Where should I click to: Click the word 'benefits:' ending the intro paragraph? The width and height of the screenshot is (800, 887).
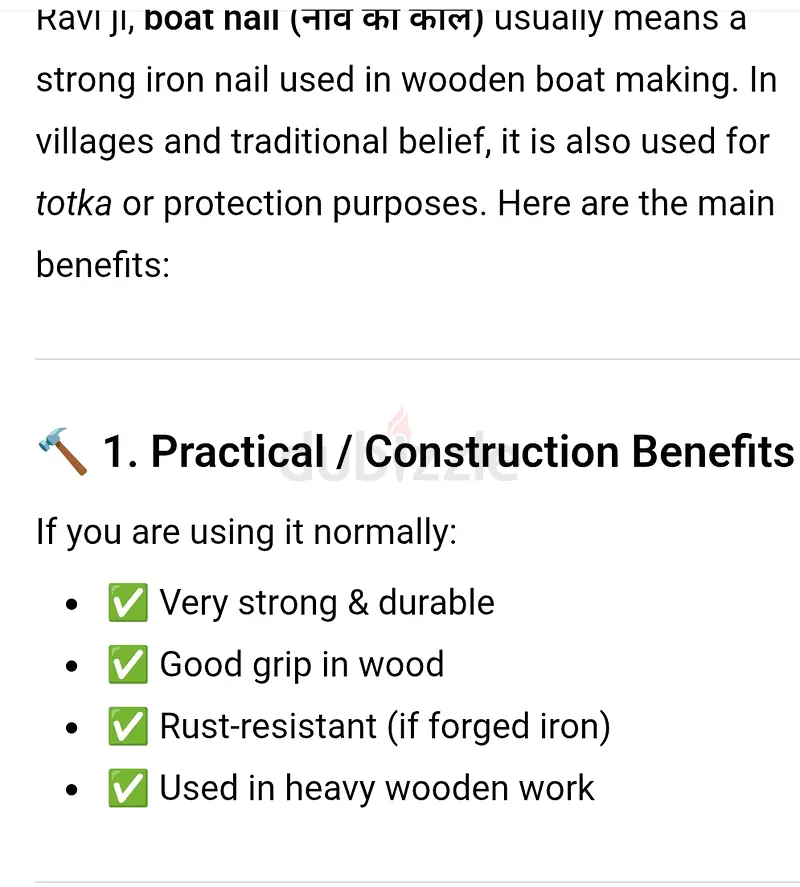point(103,265)
